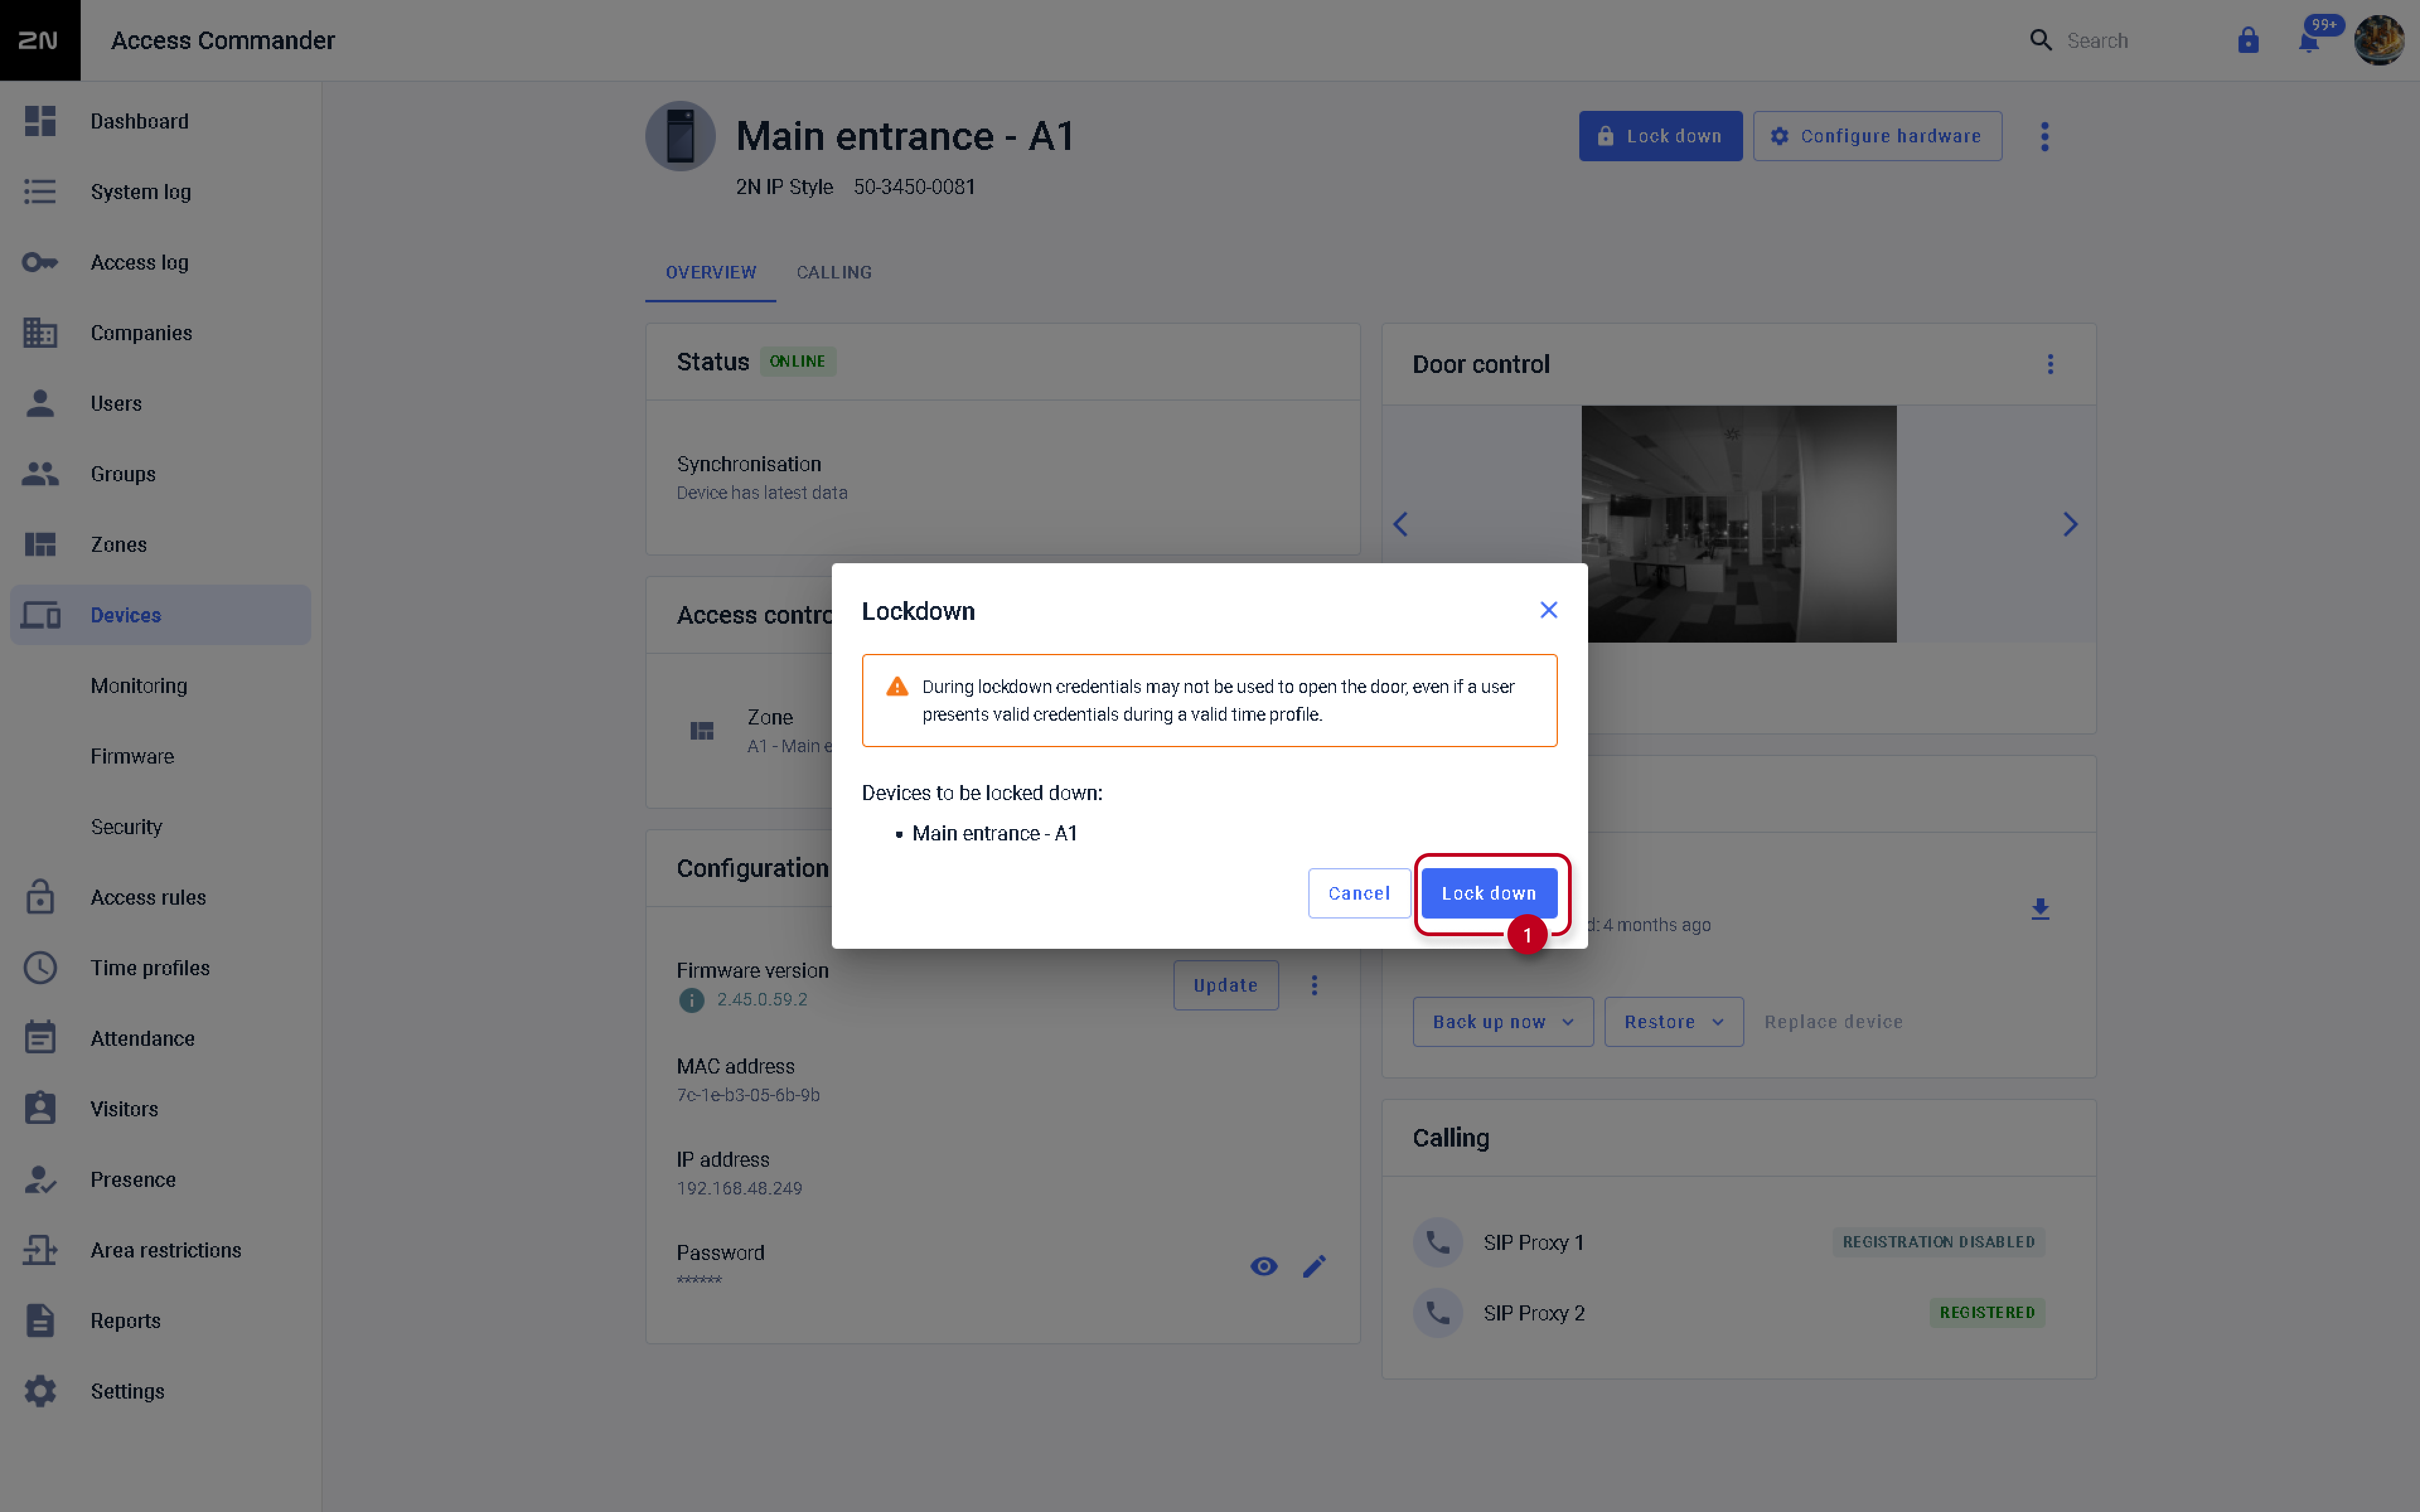Click the Attendance calendar icon
Screen dimensions: 2420x1512
click(40, 1037)
